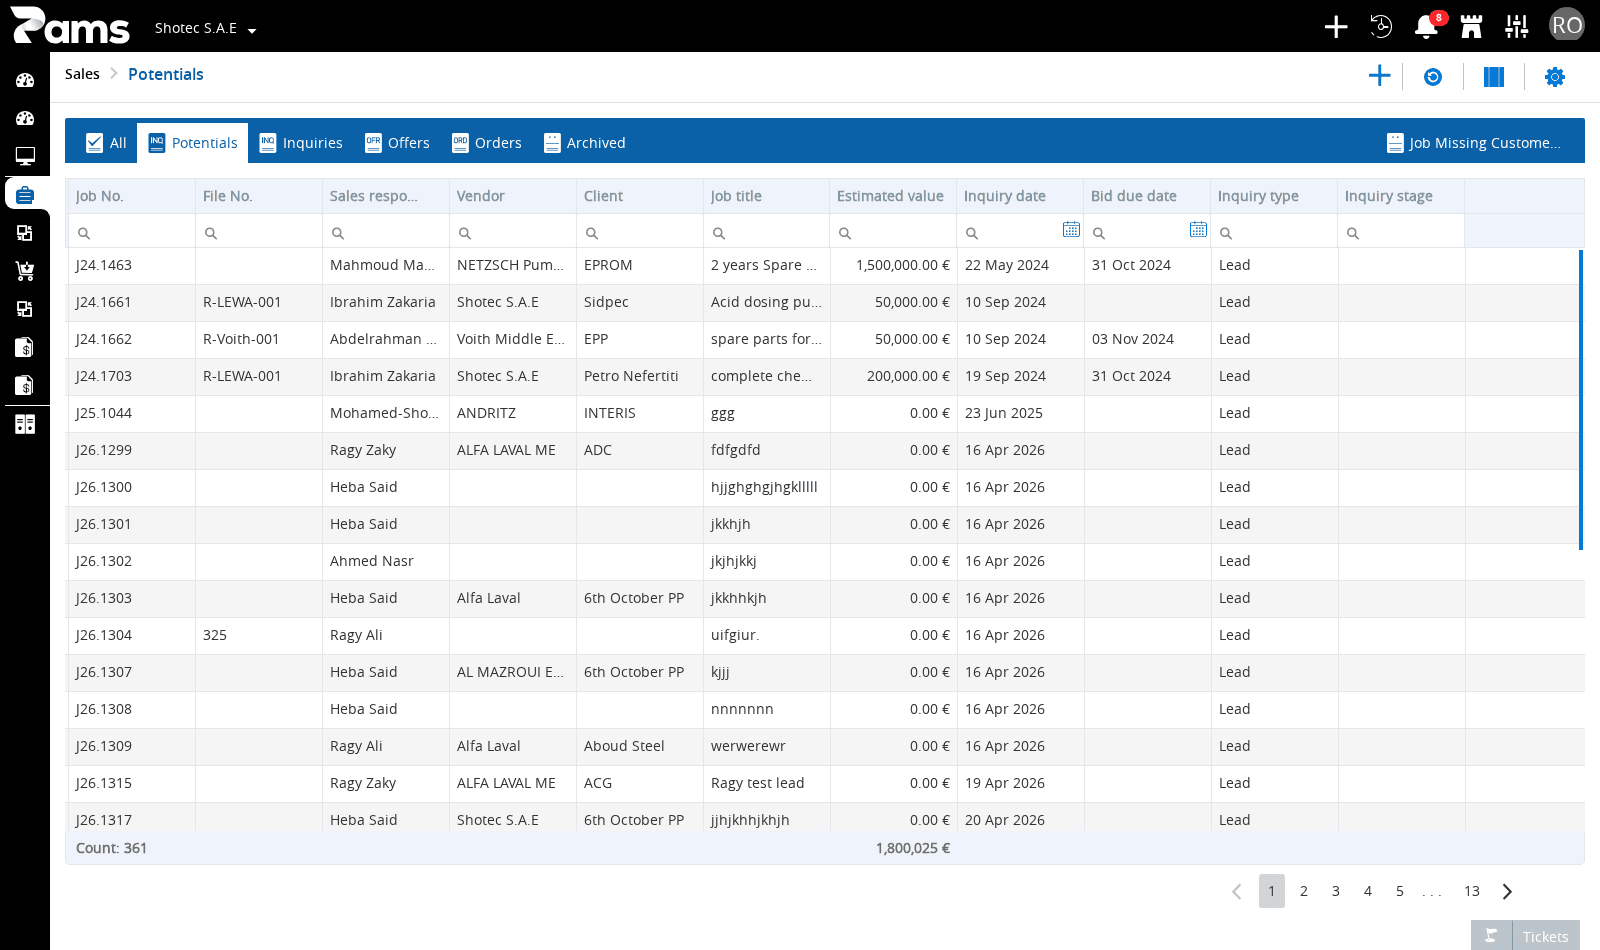1600x950 pixels.
Task: Open the File No. filter operation magnifier
Action: tap(211, 233)
